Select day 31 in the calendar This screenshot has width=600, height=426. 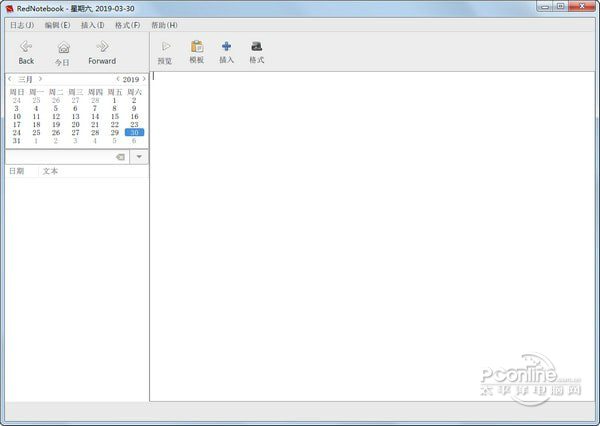click(16, 140)
